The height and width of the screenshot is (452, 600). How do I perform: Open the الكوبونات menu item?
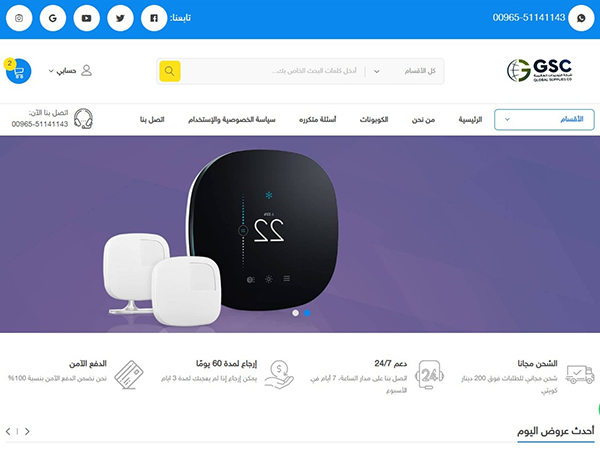click(374, 120)
